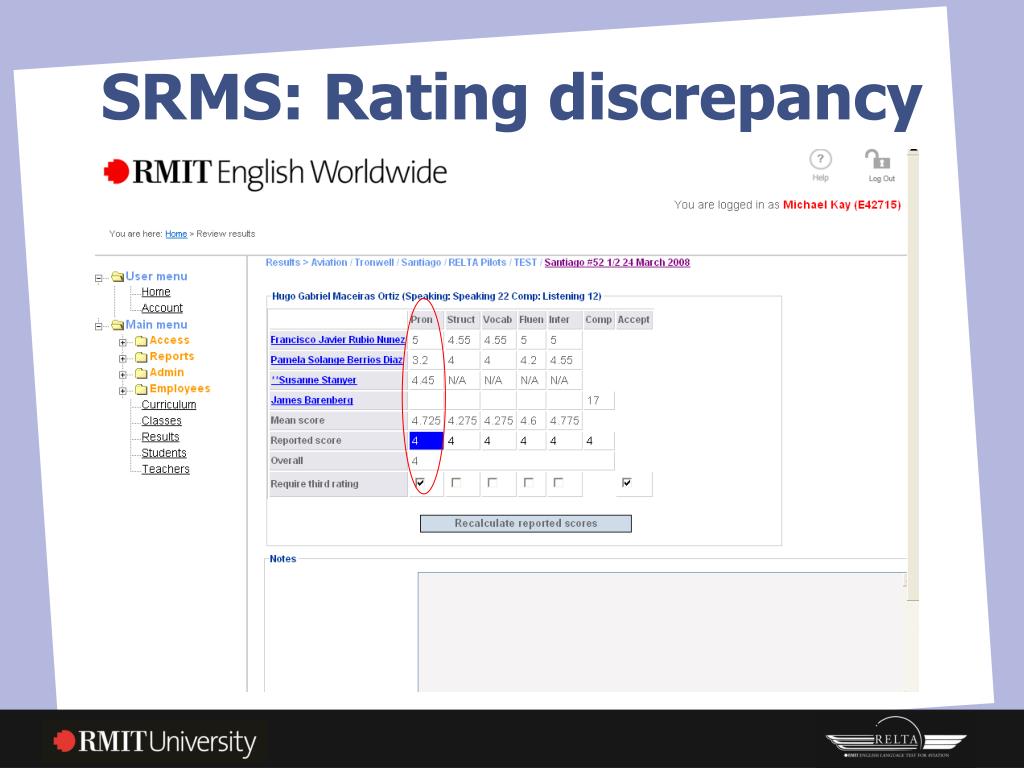Screen dimensions: 1024x768
Task: Open the Teachers menu item
Action: [x=165, y=470]
